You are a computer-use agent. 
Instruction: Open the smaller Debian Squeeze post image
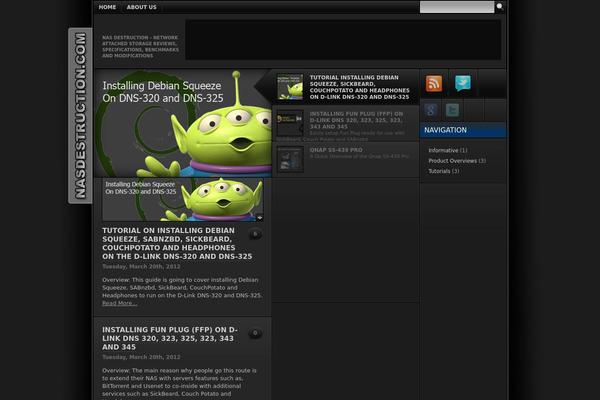(x=183, y=199)
